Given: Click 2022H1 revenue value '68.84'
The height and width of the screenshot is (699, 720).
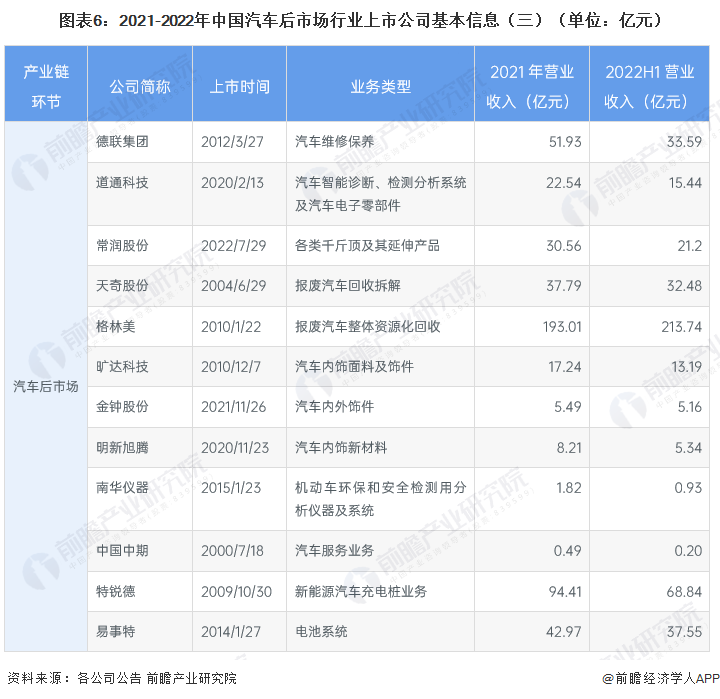Looking at the screenshot, I should [x=684, y=591].
